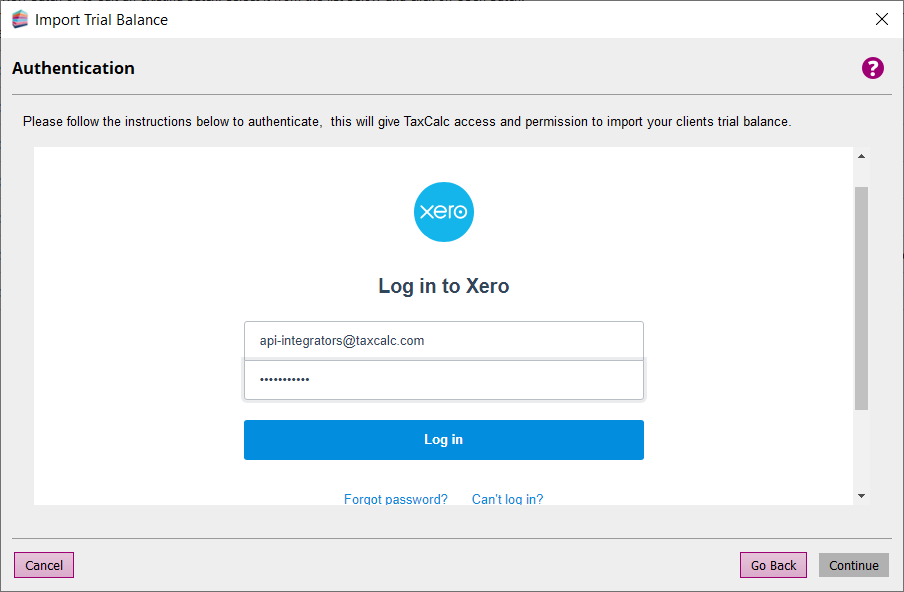Close the Import Trial Balance window
This screenshot has height=592, width=904.
click(x=881, y=19)
